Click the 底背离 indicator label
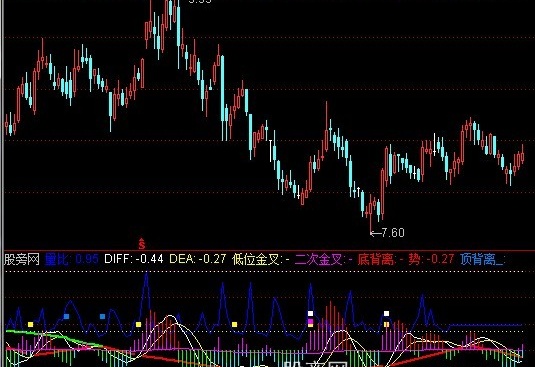The width and height of the screenshot is (535, 367). 381,260
